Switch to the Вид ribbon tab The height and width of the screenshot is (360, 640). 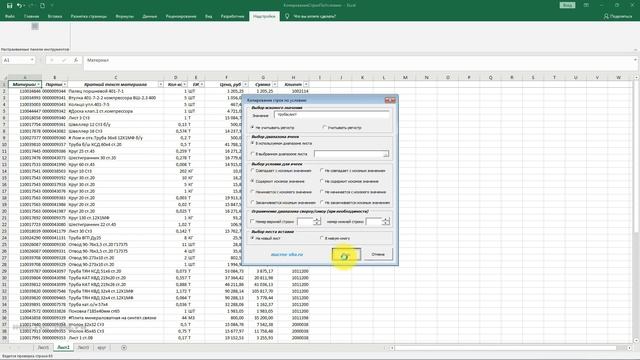coord(209,16)
